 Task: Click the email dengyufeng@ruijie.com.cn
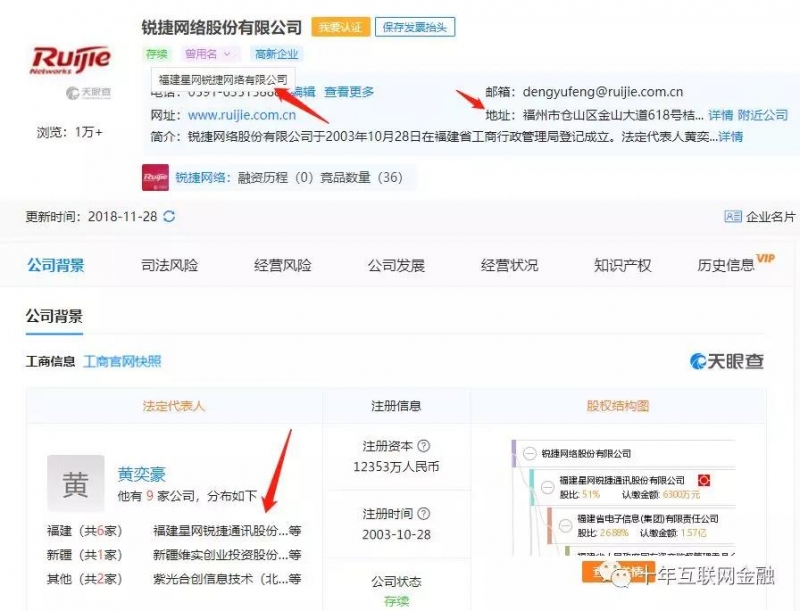coord(603,92)
